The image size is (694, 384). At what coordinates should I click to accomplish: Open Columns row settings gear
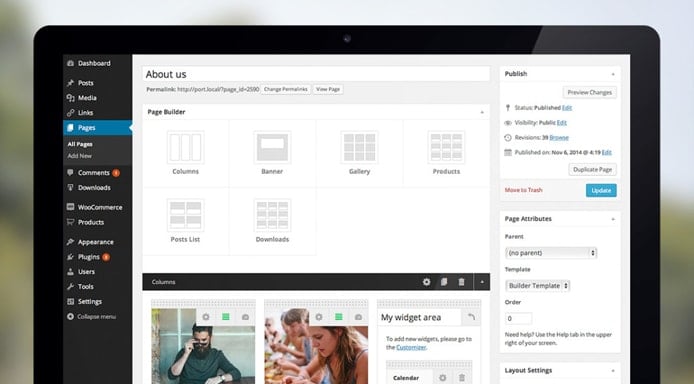[x=426, y=282]
